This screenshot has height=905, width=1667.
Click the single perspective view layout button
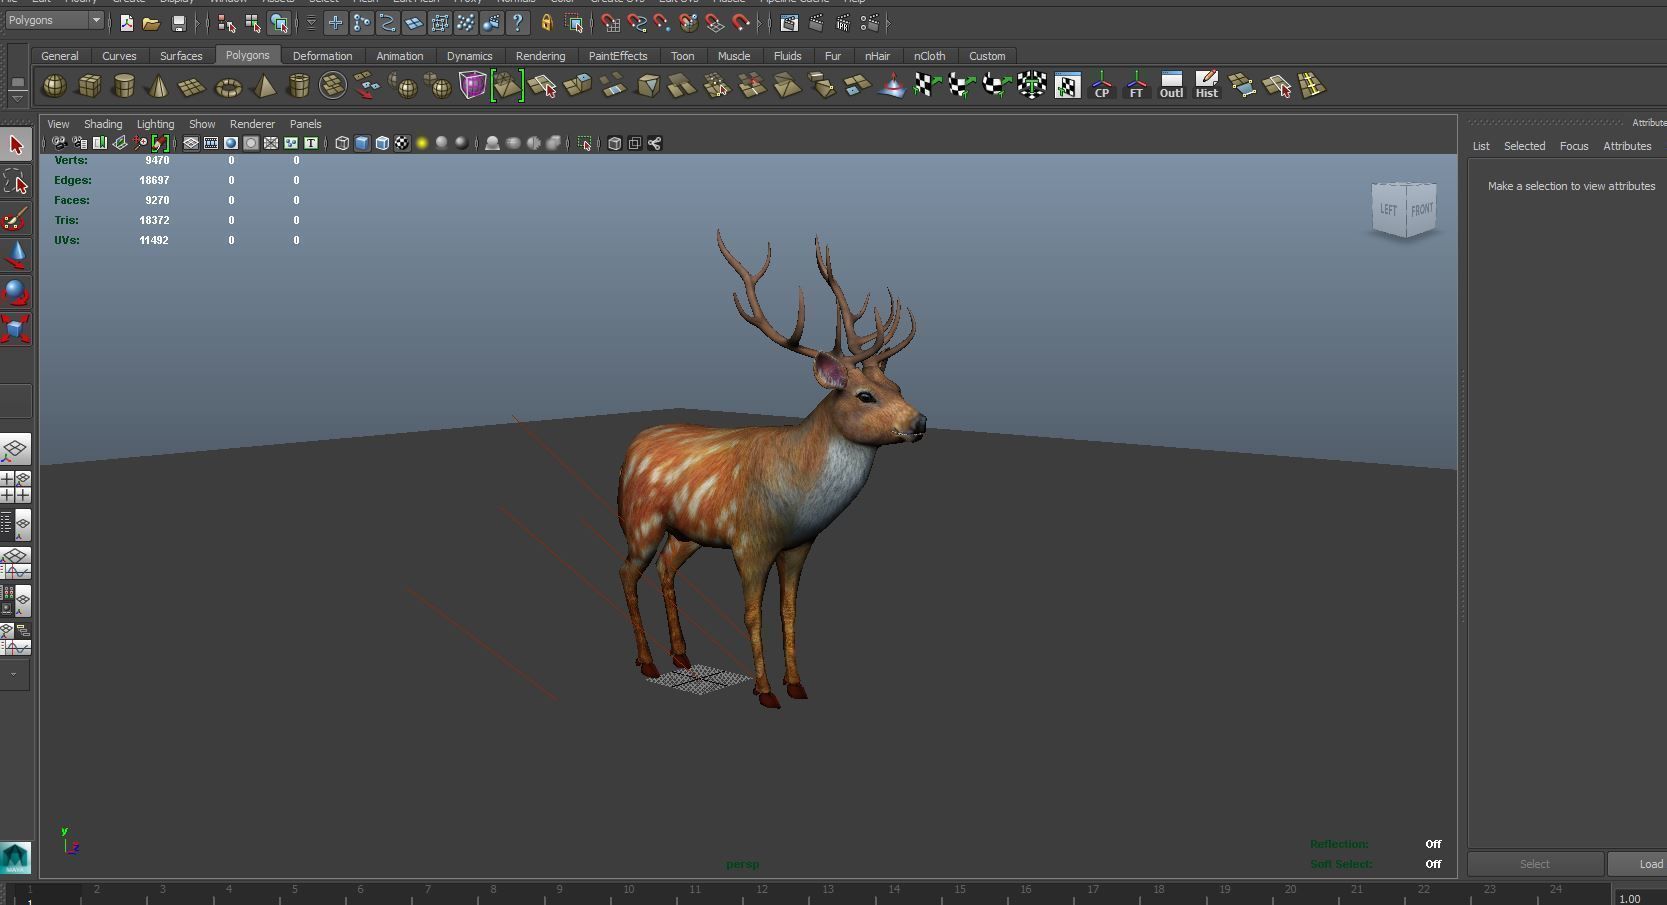pos(15,449)
